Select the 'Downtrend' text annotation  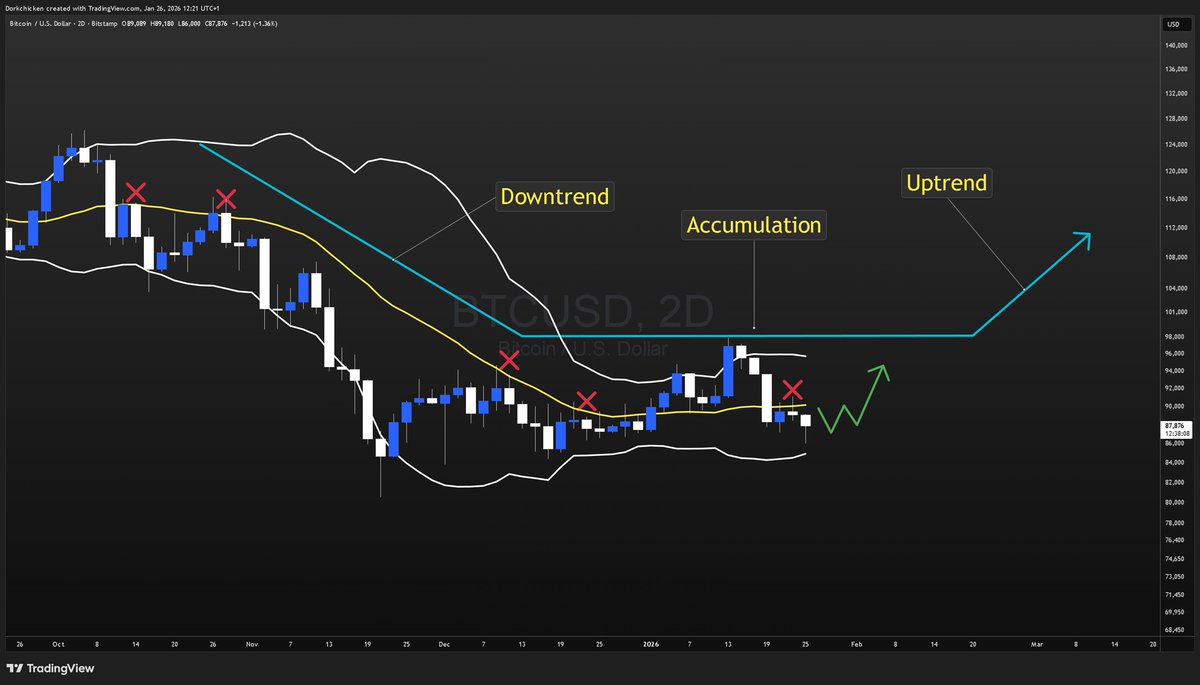[x=555, y=196]
